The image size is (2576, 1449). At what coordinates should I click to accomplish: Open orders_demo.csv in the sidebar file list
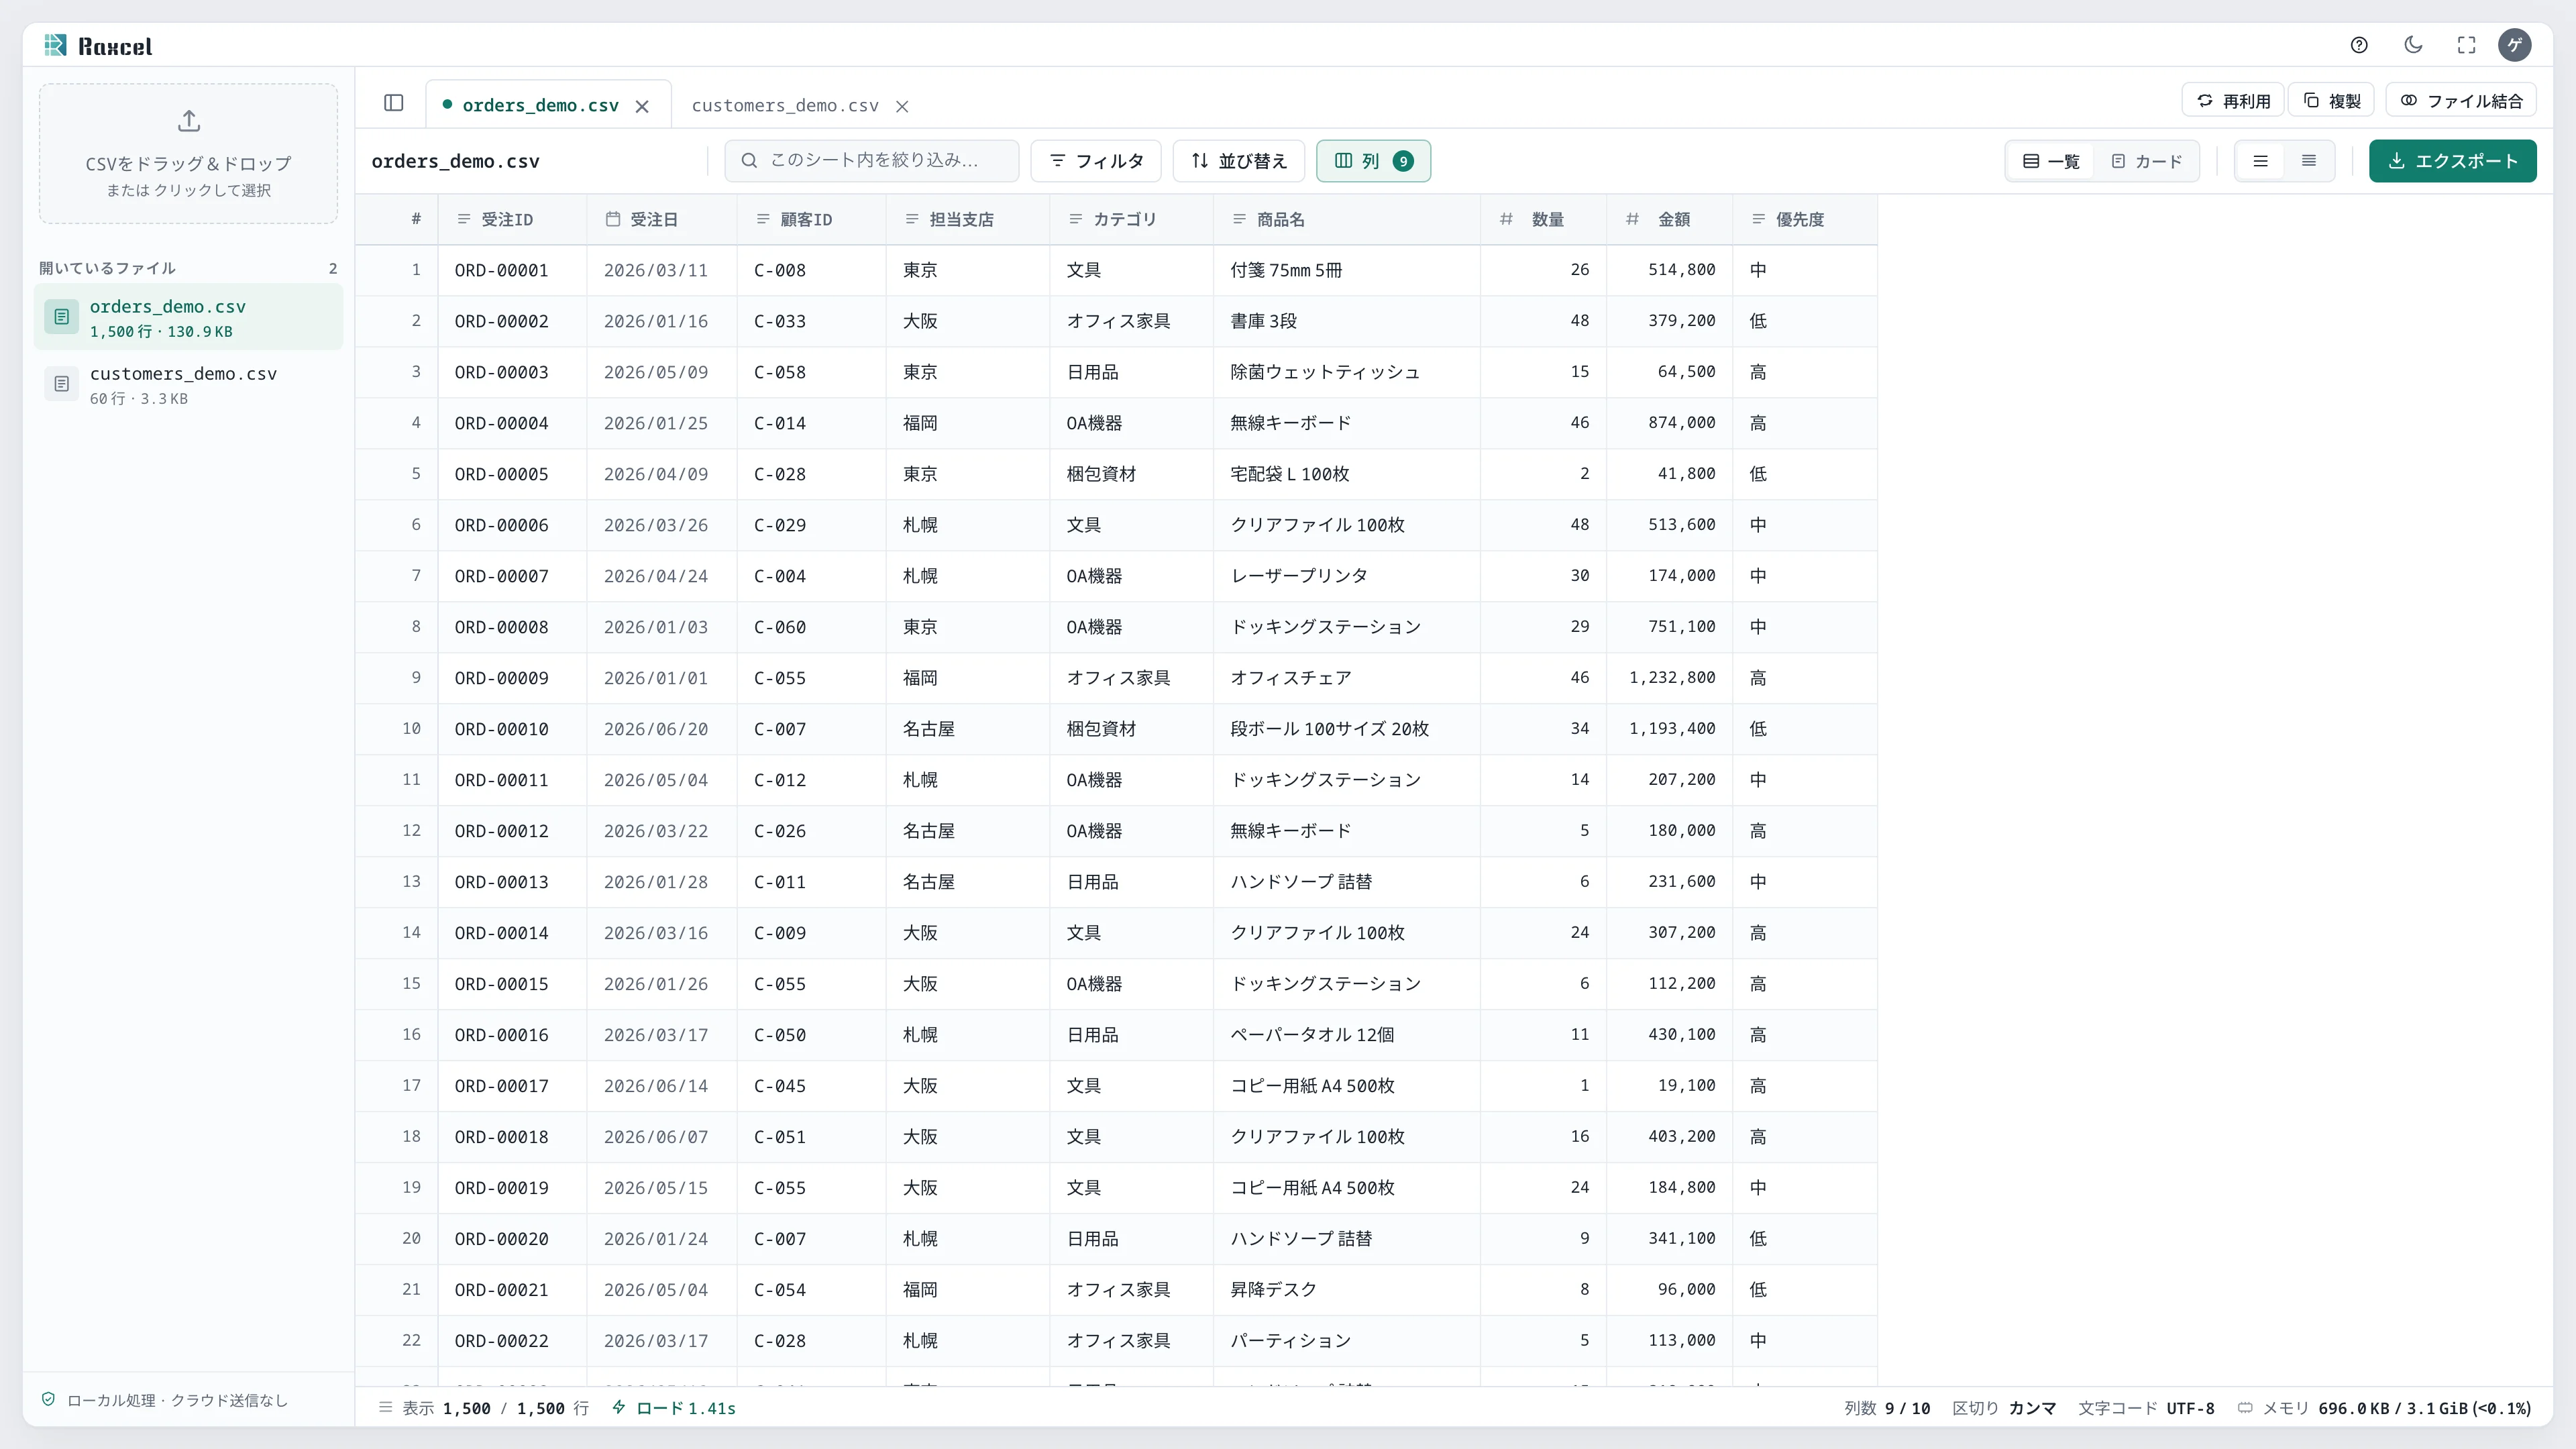[x=188, y=317]
